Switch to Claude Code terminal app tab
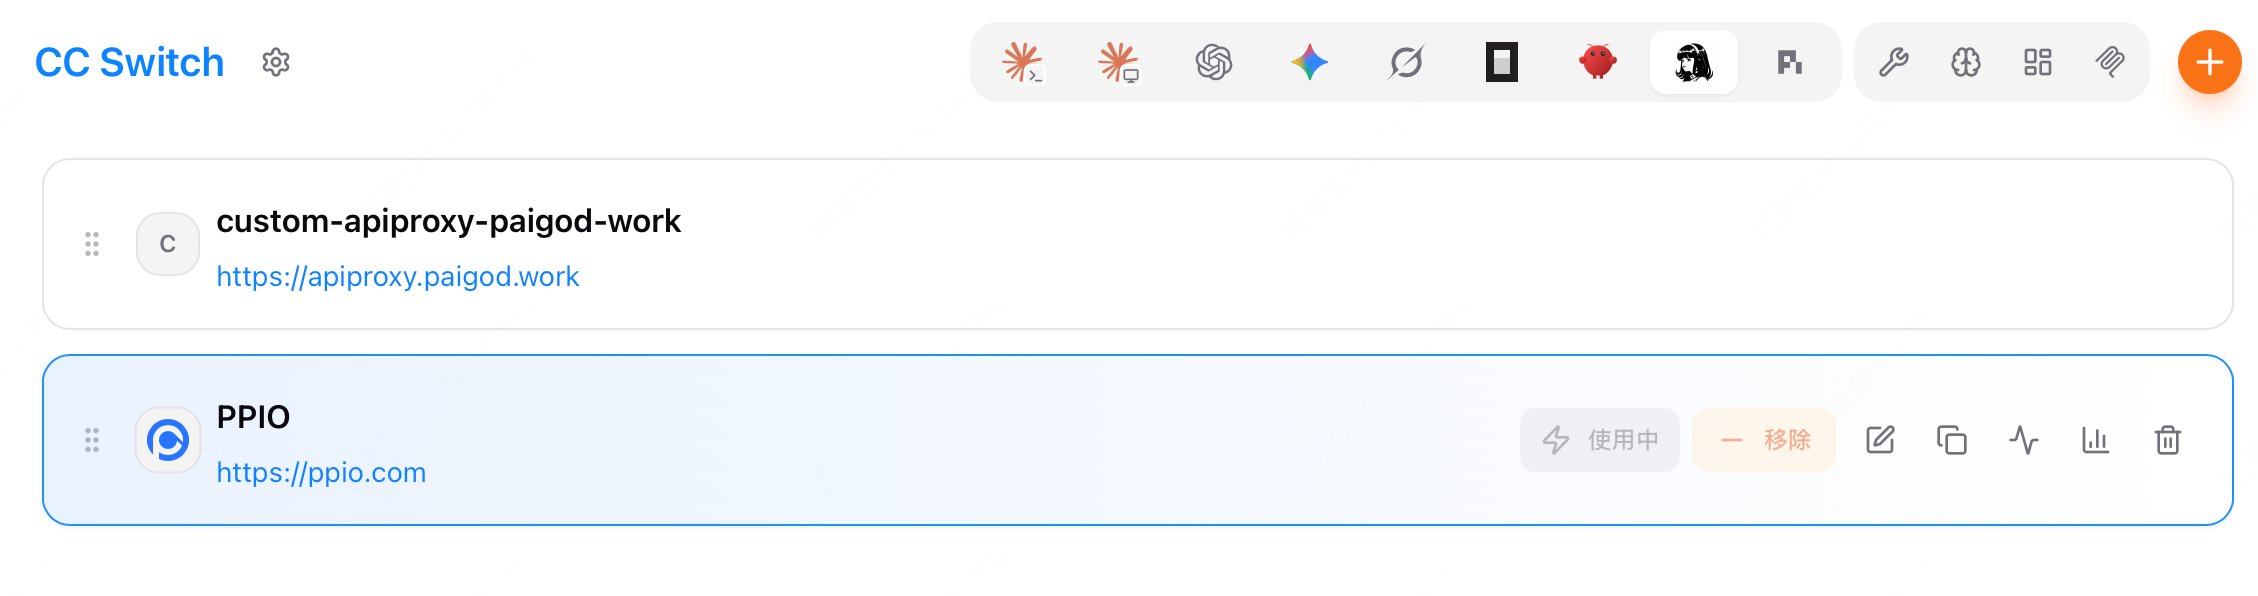Image resolution: width=2258 pixels, height=596 pixels. click(1022, 62)
